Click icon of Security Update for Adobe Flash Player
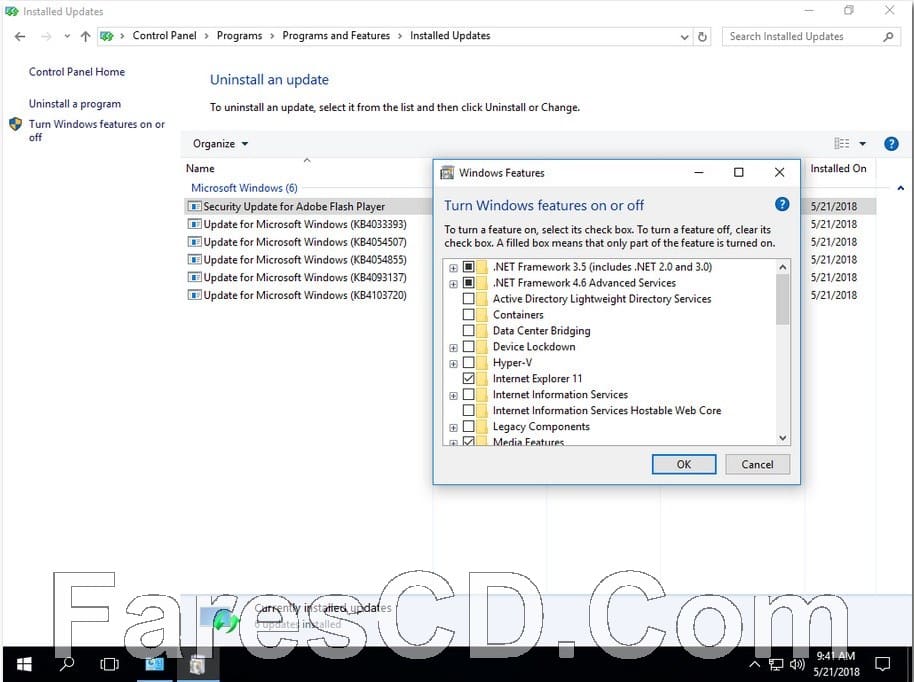This screenshot has width=914, height=682. click(x=195, y=206)
